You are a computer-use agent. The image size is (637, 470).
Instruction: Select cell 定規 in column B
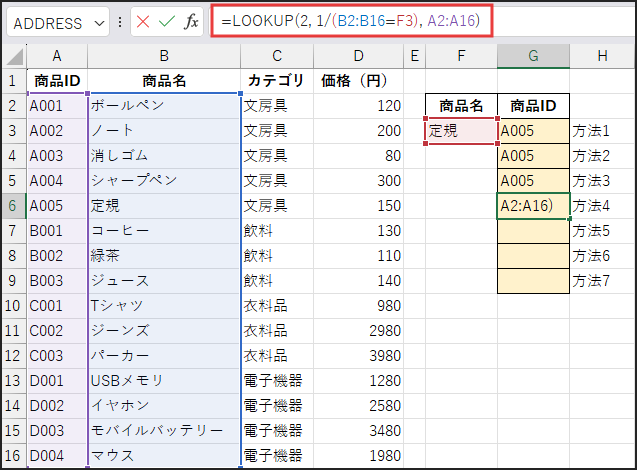pos(164,206)
